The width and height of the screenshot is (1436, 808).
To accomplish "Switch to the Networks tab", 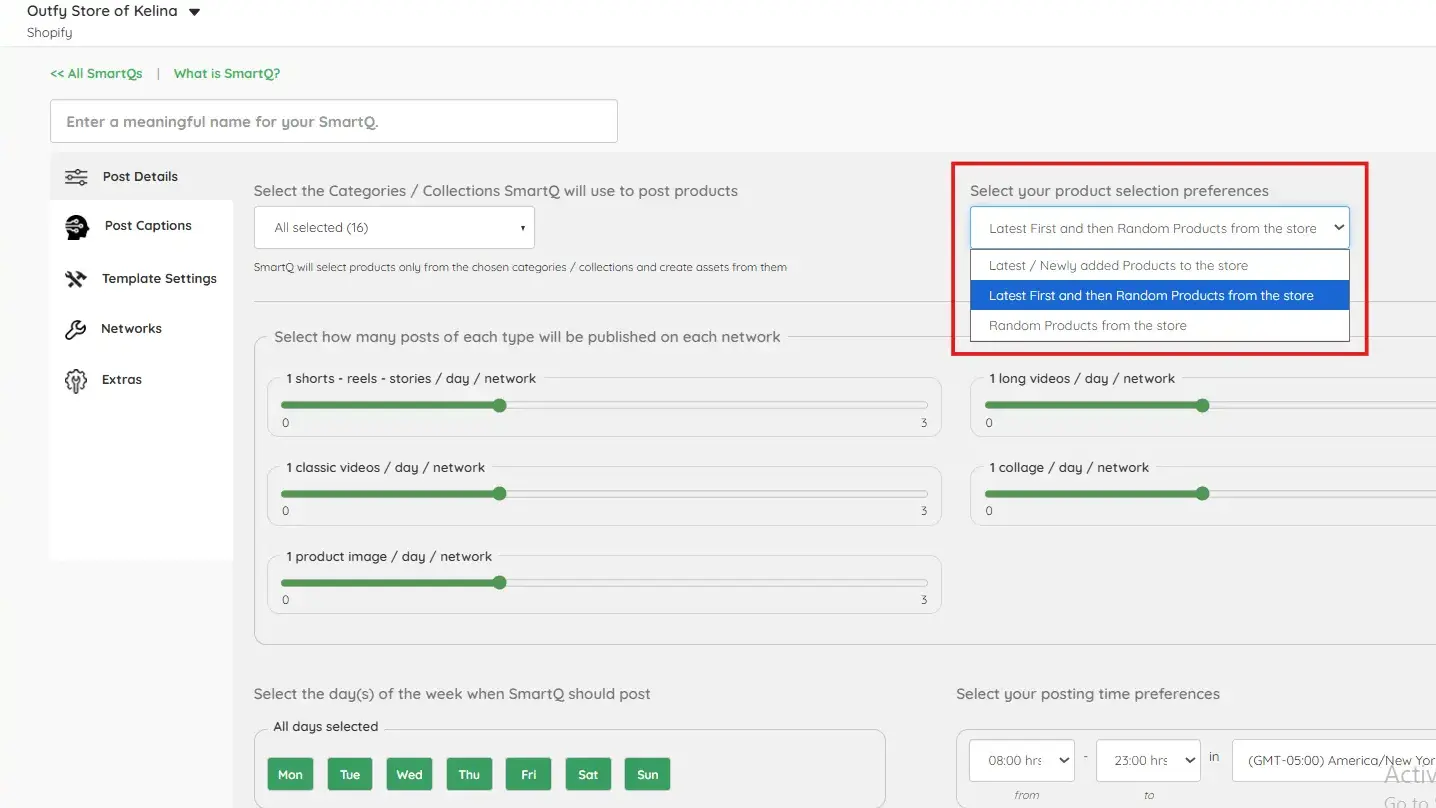I will 141,329.
